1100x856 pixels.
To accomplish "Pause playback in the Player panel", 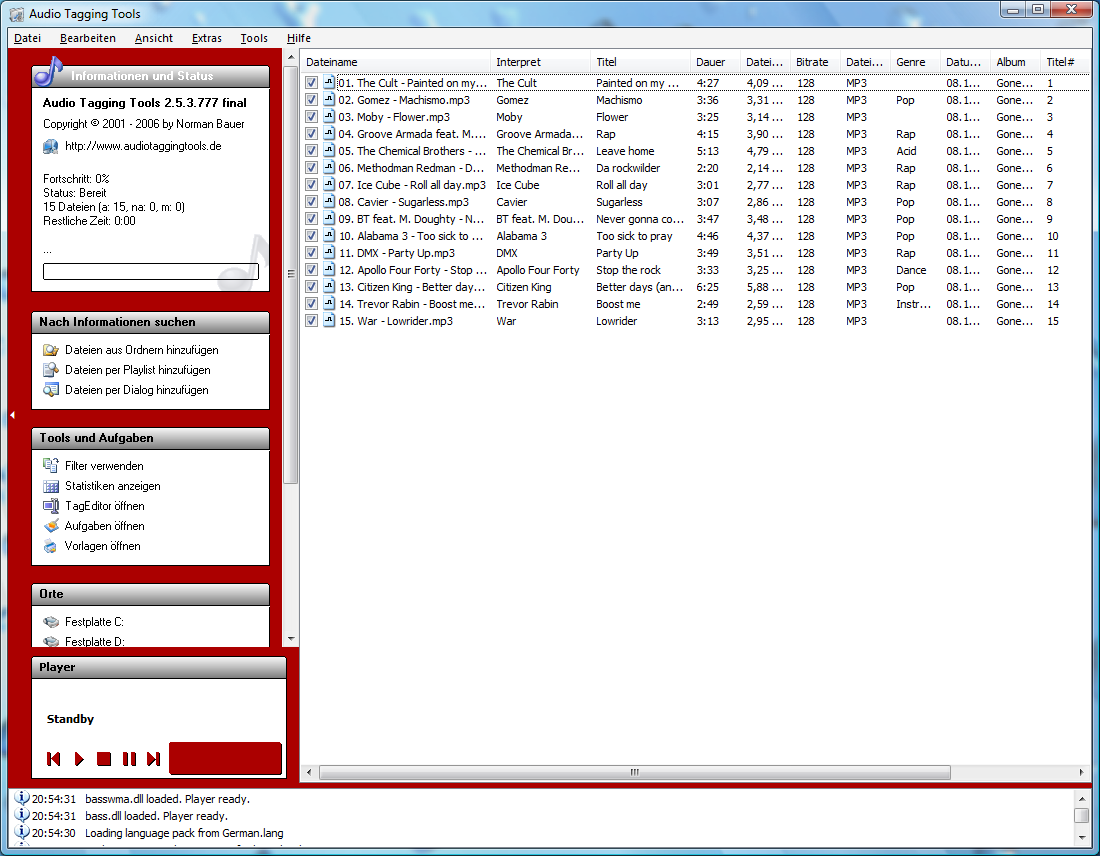I will point(129,758).
